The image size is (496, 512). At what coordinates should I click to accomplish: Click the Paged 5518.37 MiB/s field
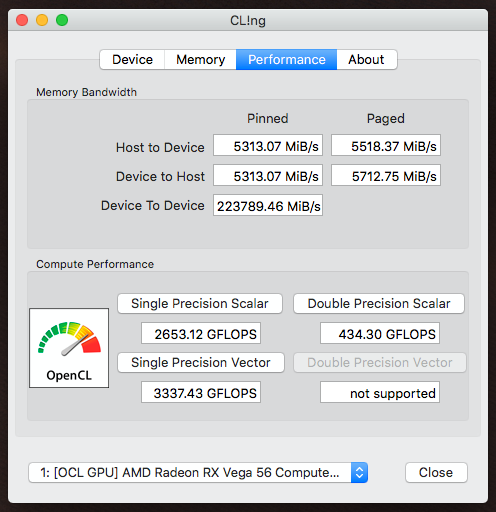[x=386, y=145]
